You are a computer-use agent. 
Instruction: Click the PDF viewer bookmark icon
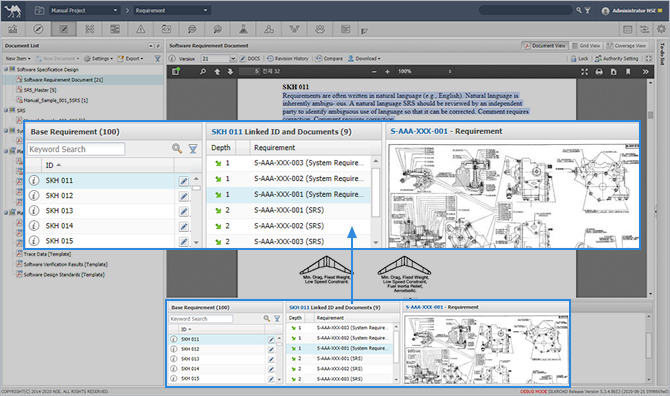[628, 72]
